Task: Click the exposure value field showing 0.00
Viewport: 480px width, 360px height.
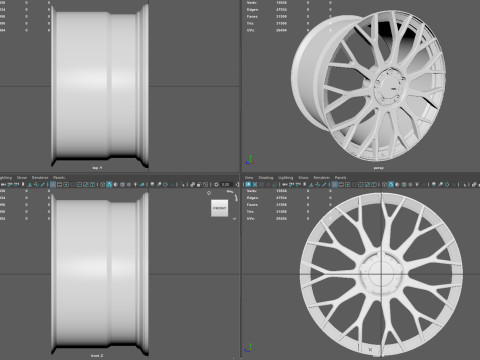Action: (226, 184)
